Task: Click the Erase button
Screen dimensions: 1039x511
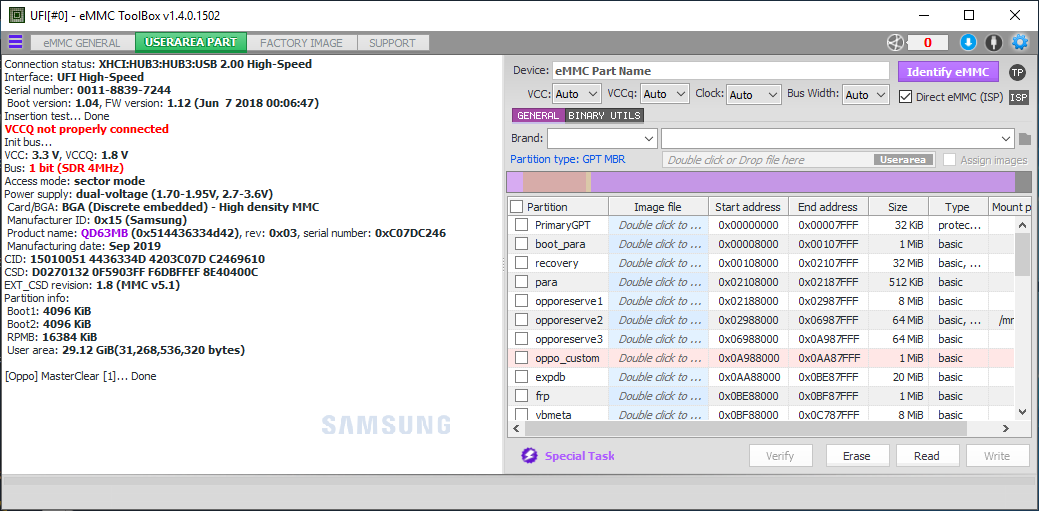Action: (x=856, y=456)
